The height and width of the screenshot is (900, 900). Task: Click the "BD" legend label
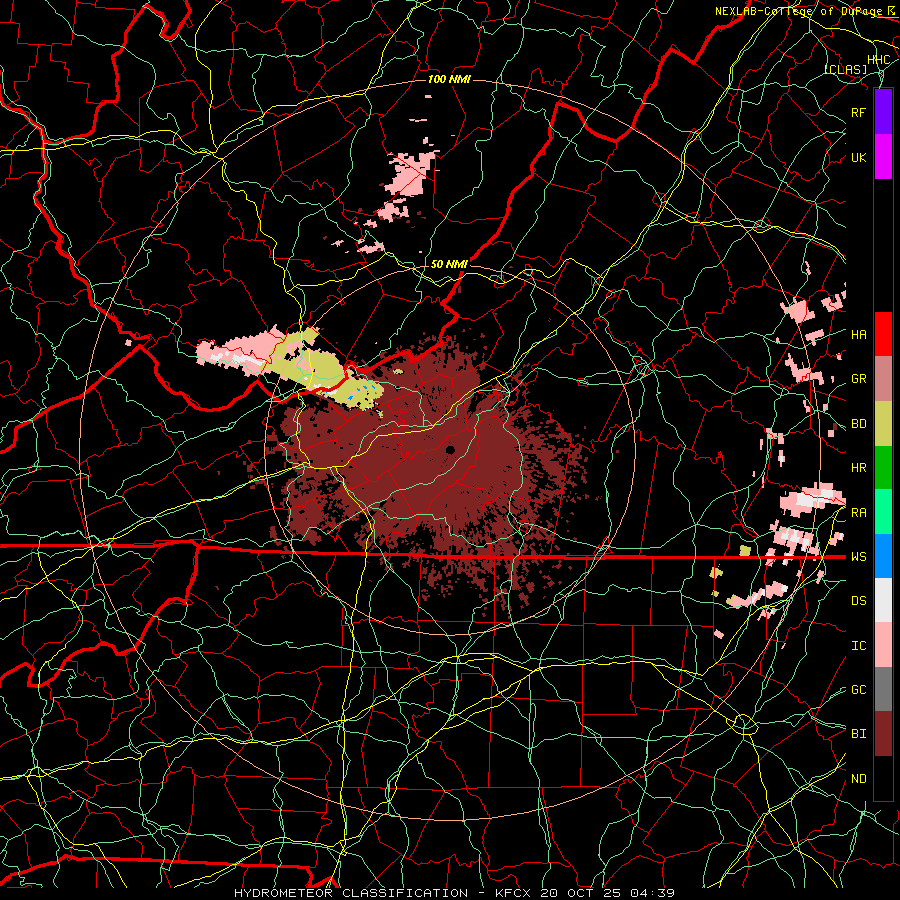coord(858,424)
